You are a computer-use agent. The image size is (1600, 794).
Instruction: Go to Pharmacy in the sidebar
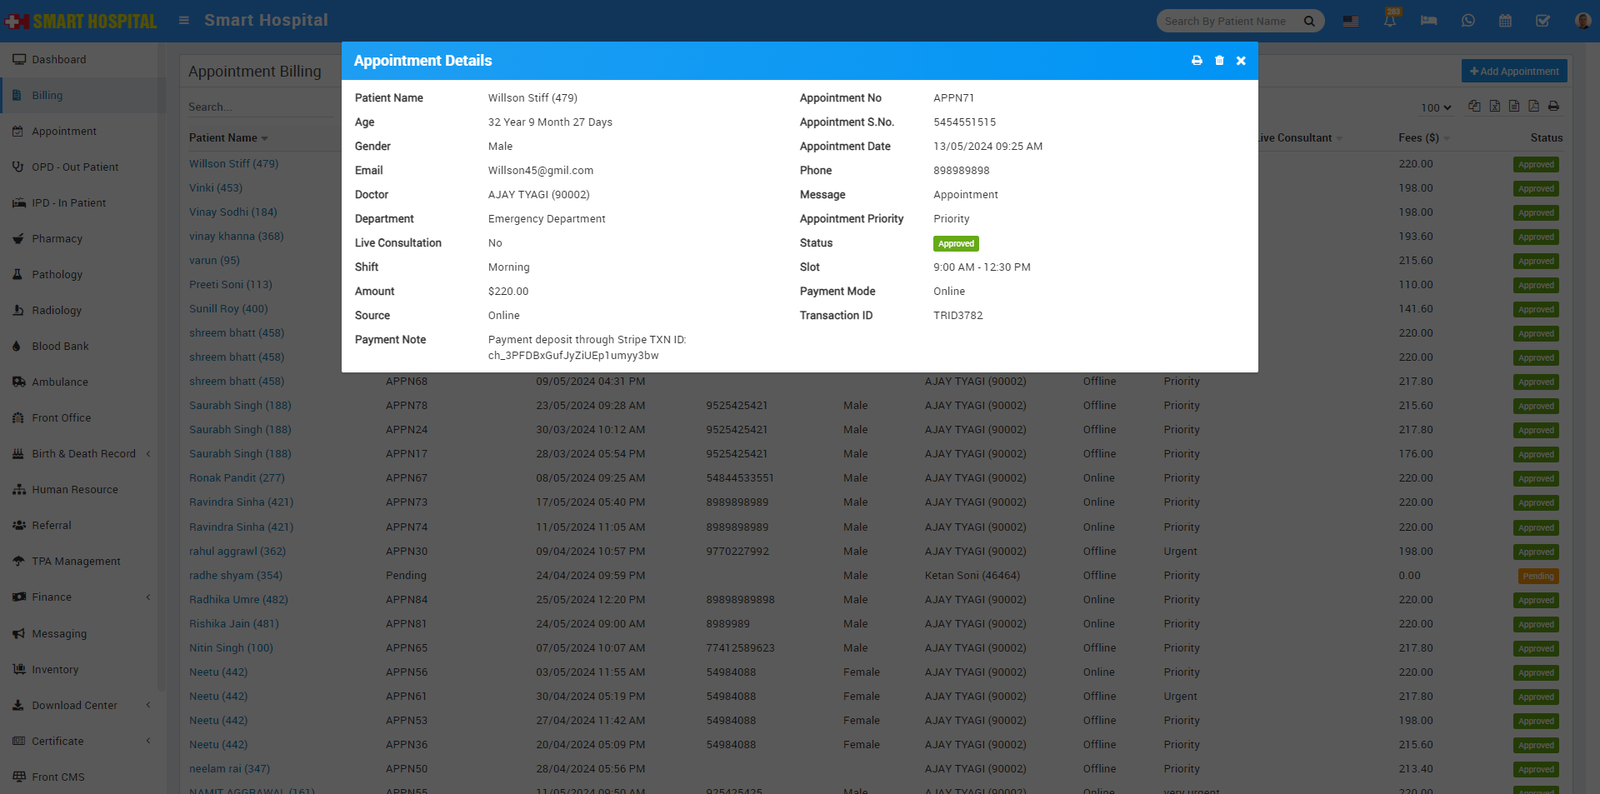pyautogui.click(x=57, y=239)
